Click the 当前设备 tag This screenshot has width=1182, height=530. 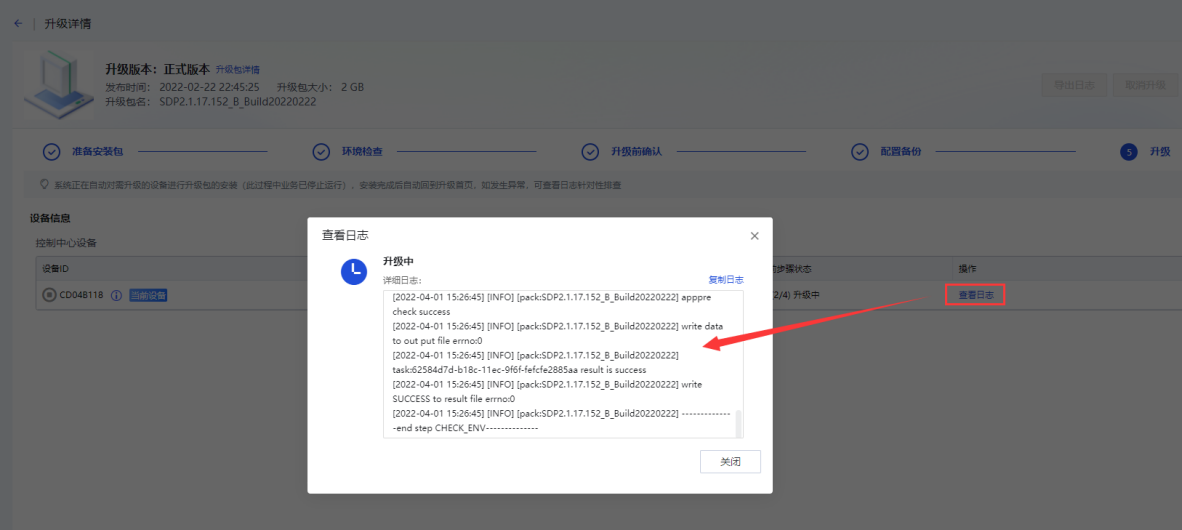[148, 296]
